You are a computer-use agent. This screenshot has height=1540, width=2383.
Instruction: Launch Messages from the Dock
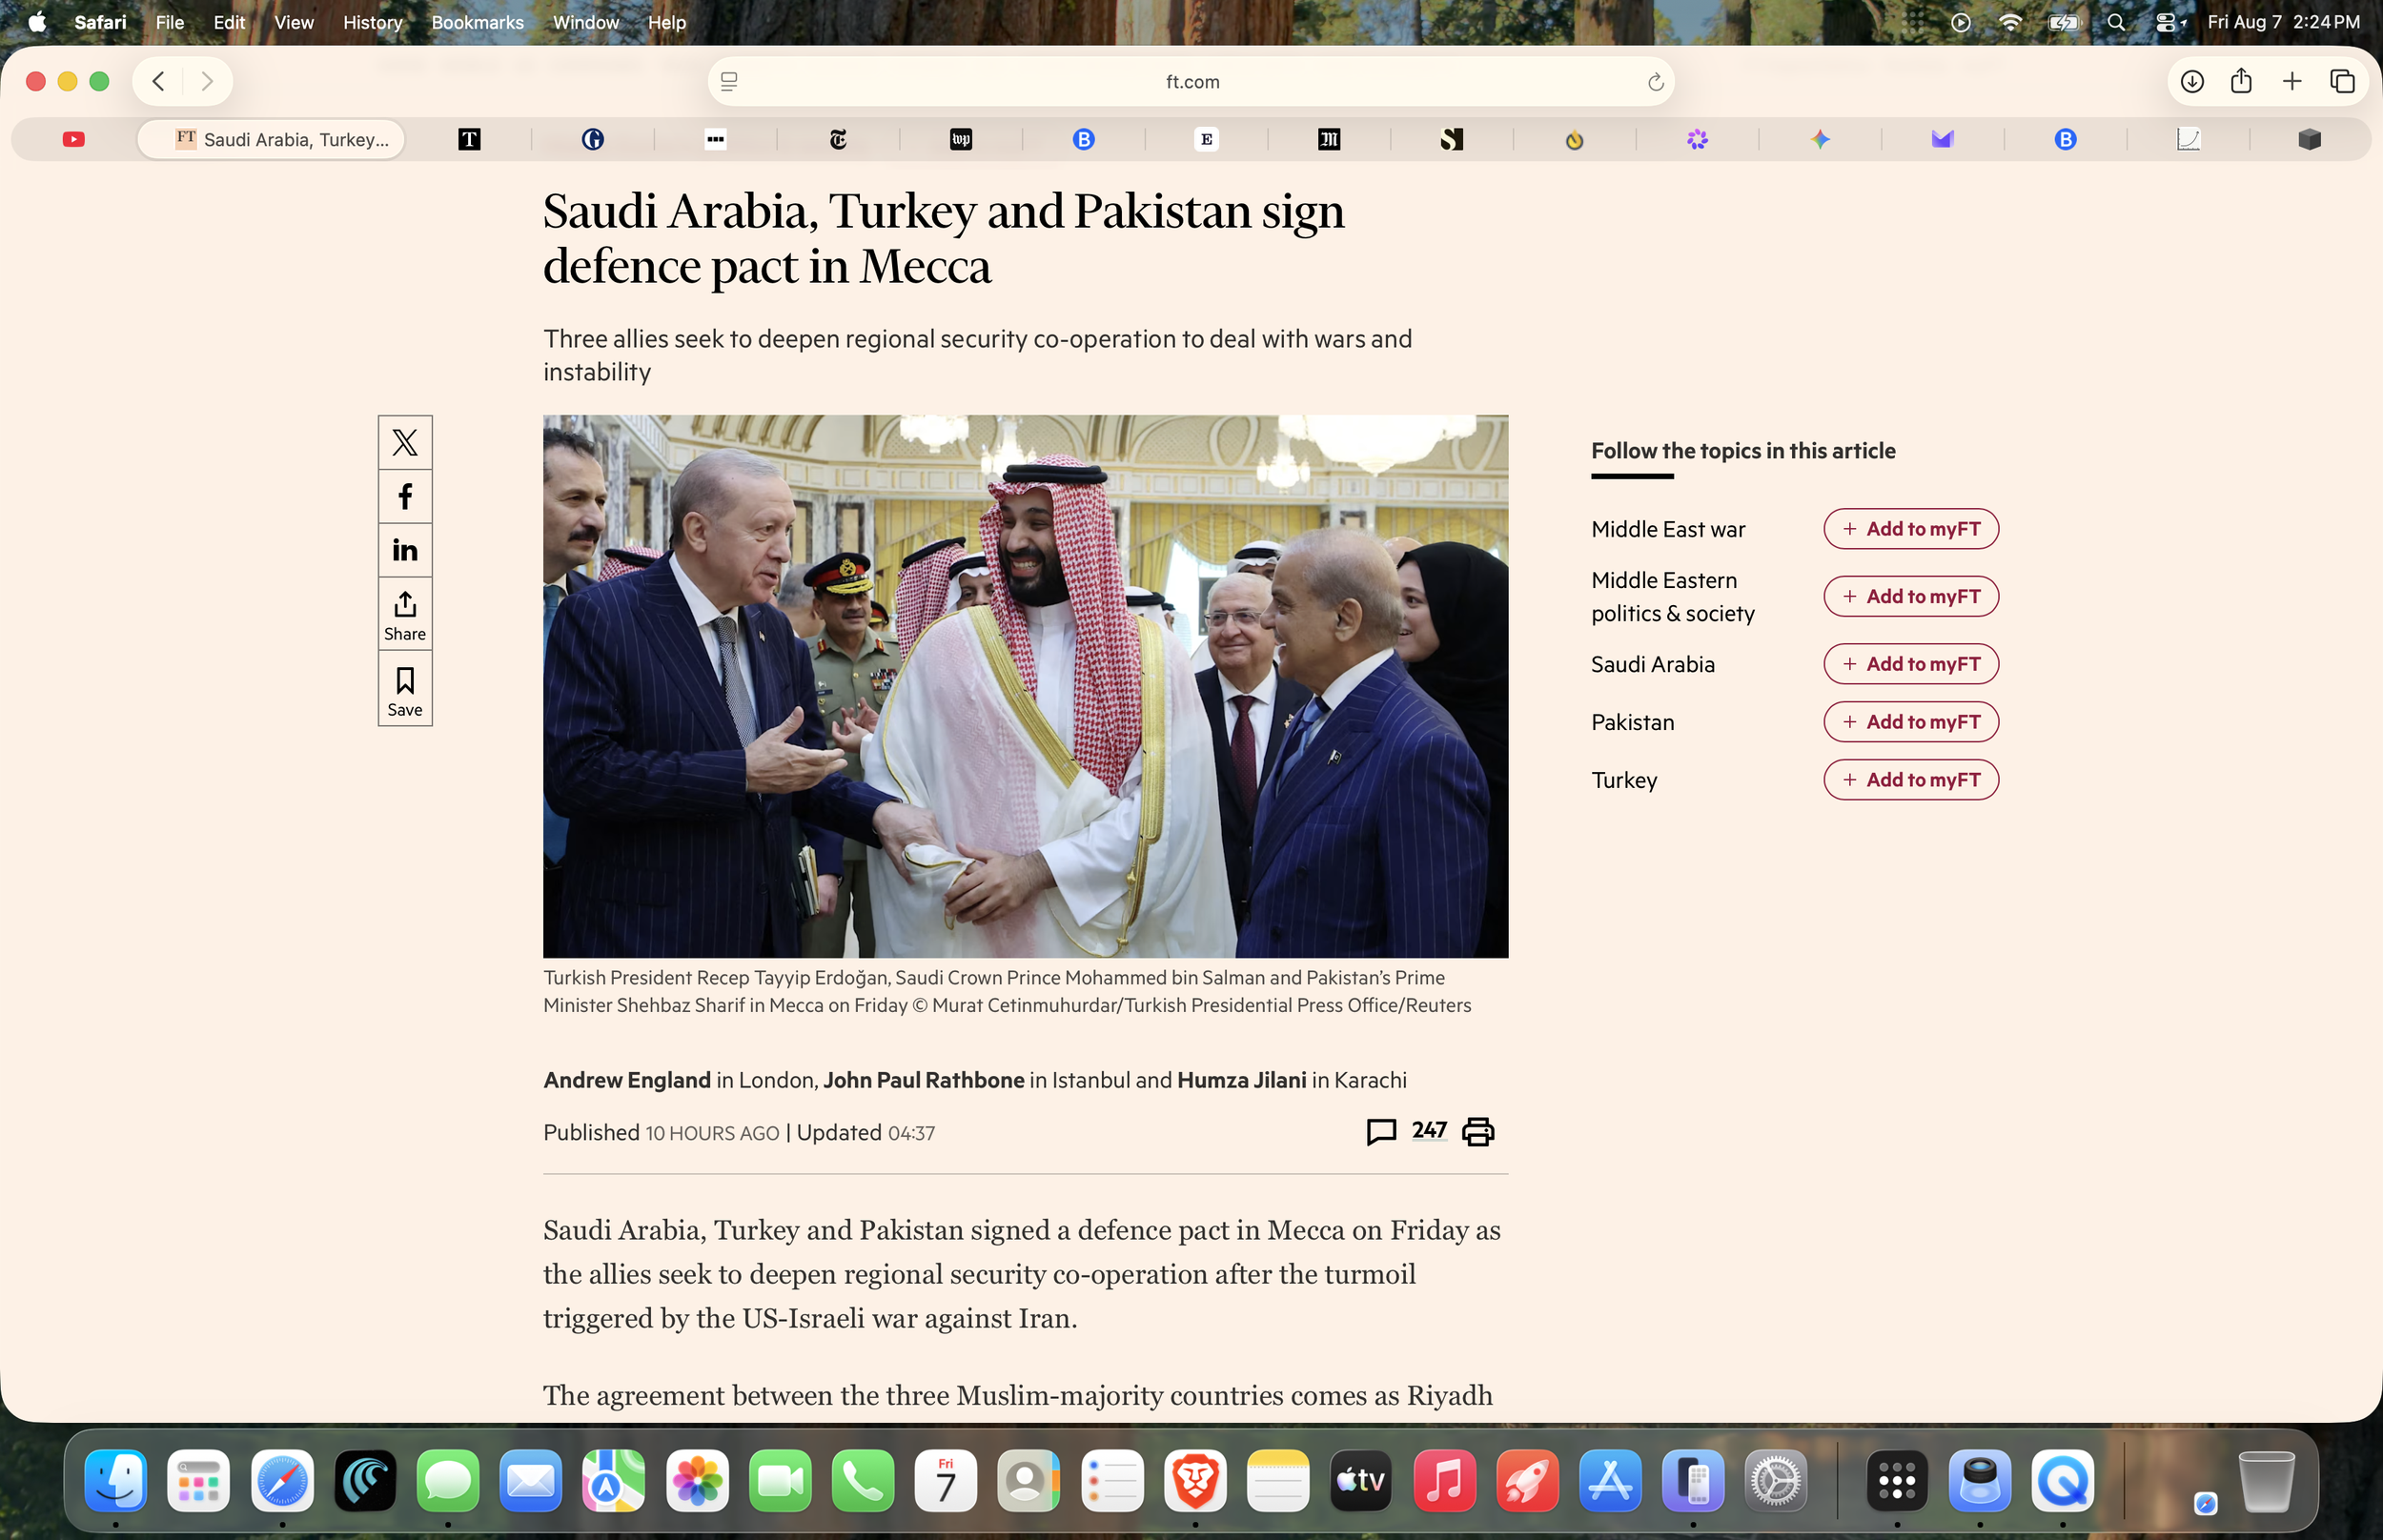click(448, 1480)
